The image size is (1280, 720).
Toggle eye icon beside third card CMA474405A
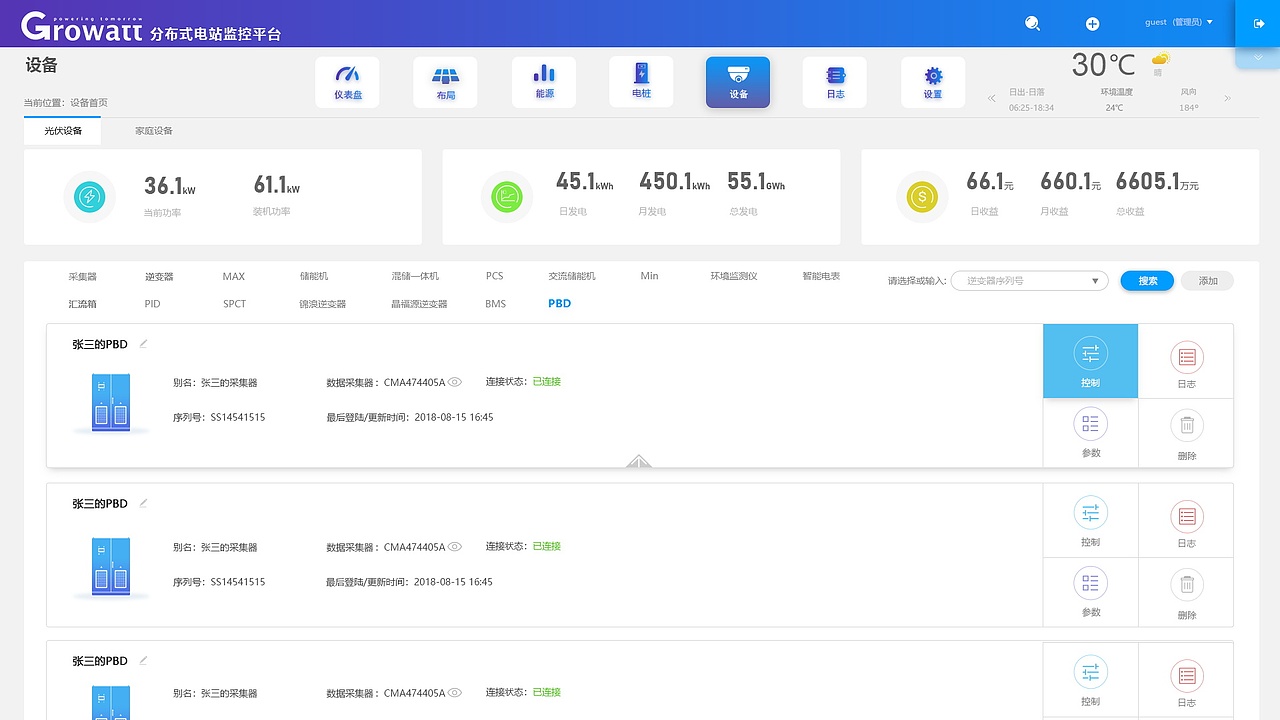click(x=455, y=693)
